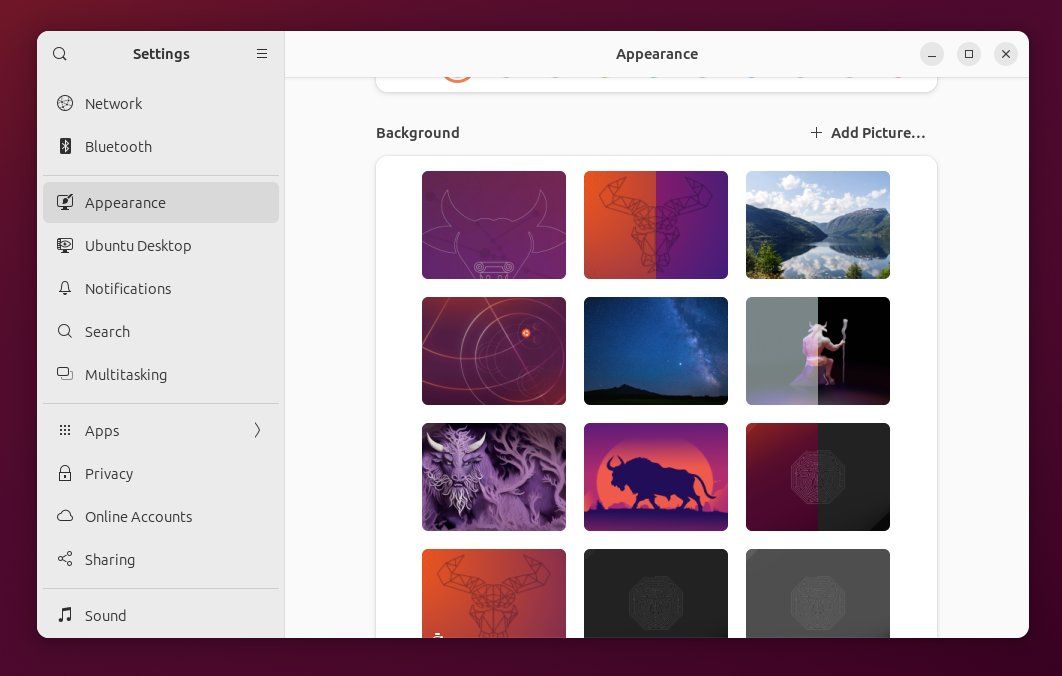Screen dimensions: 1062x676
Task: Open Bluetooth settings via its icon
Action: tap(65, 146)
